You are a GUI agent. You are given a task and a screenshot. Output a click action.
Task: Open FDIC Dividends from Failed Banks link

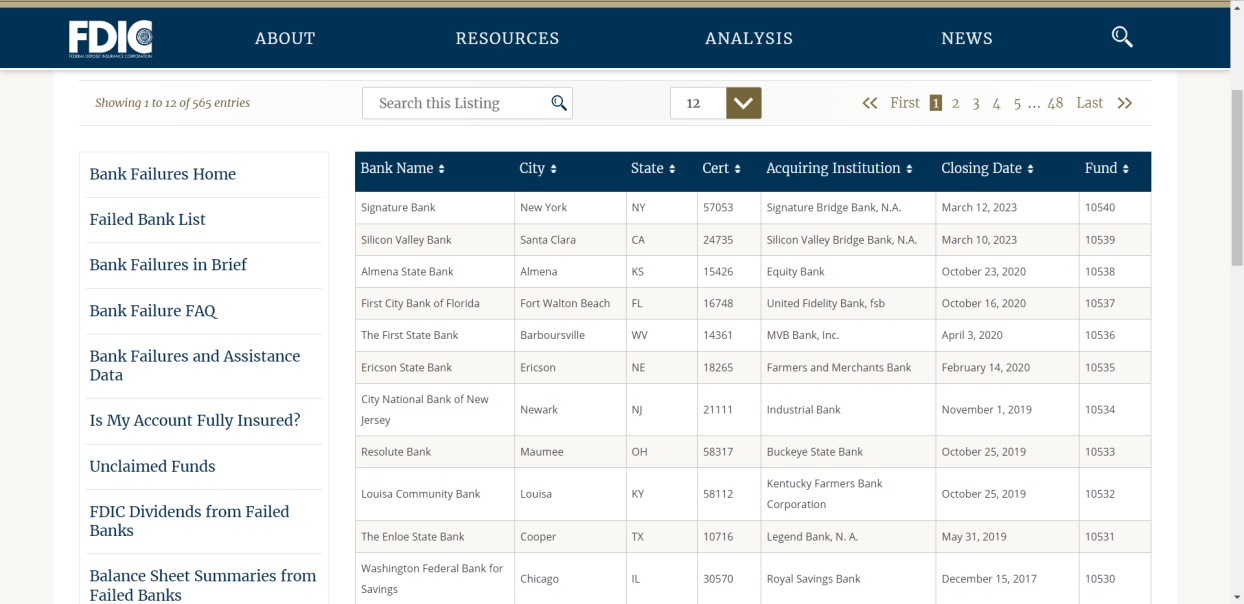click(189, 521)
